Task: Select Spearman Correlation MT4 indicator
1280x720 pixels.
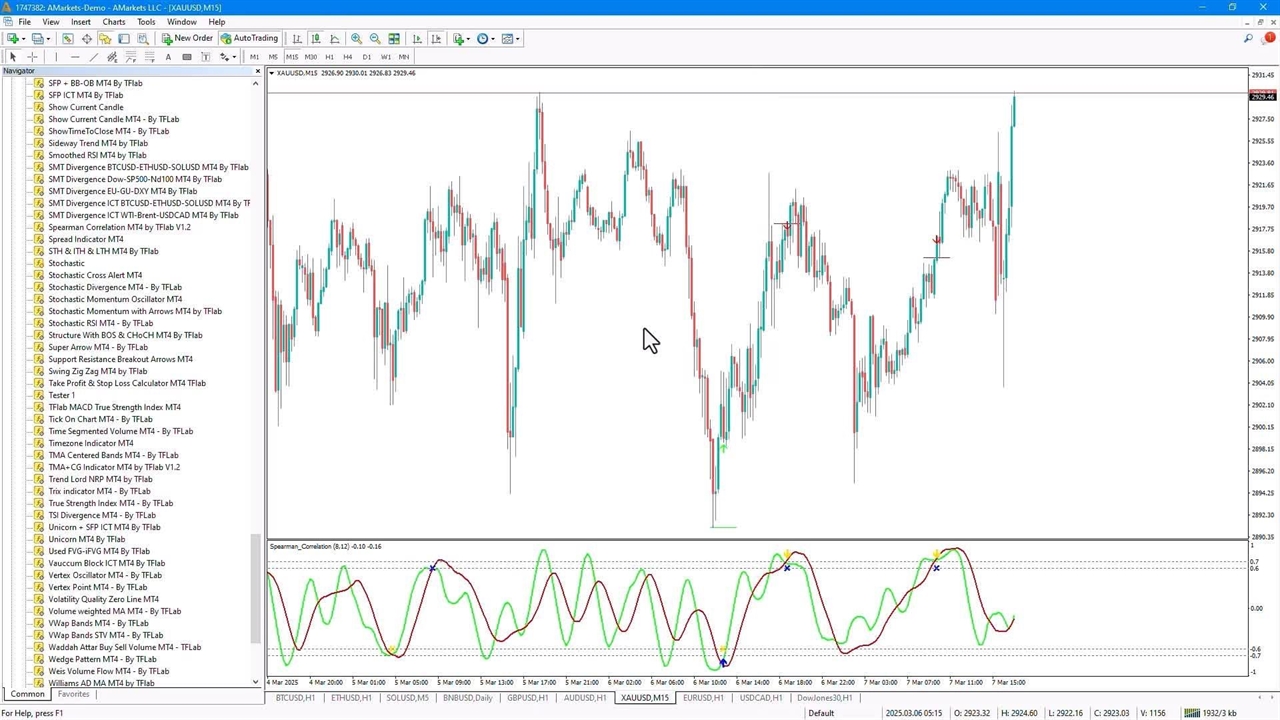Action: coord(119,227)
